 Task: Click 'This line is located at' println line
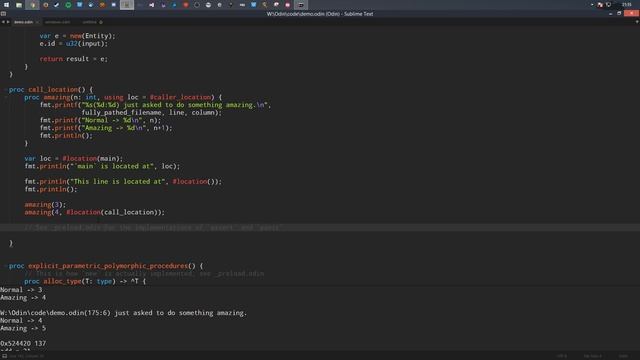click(123, 181)
